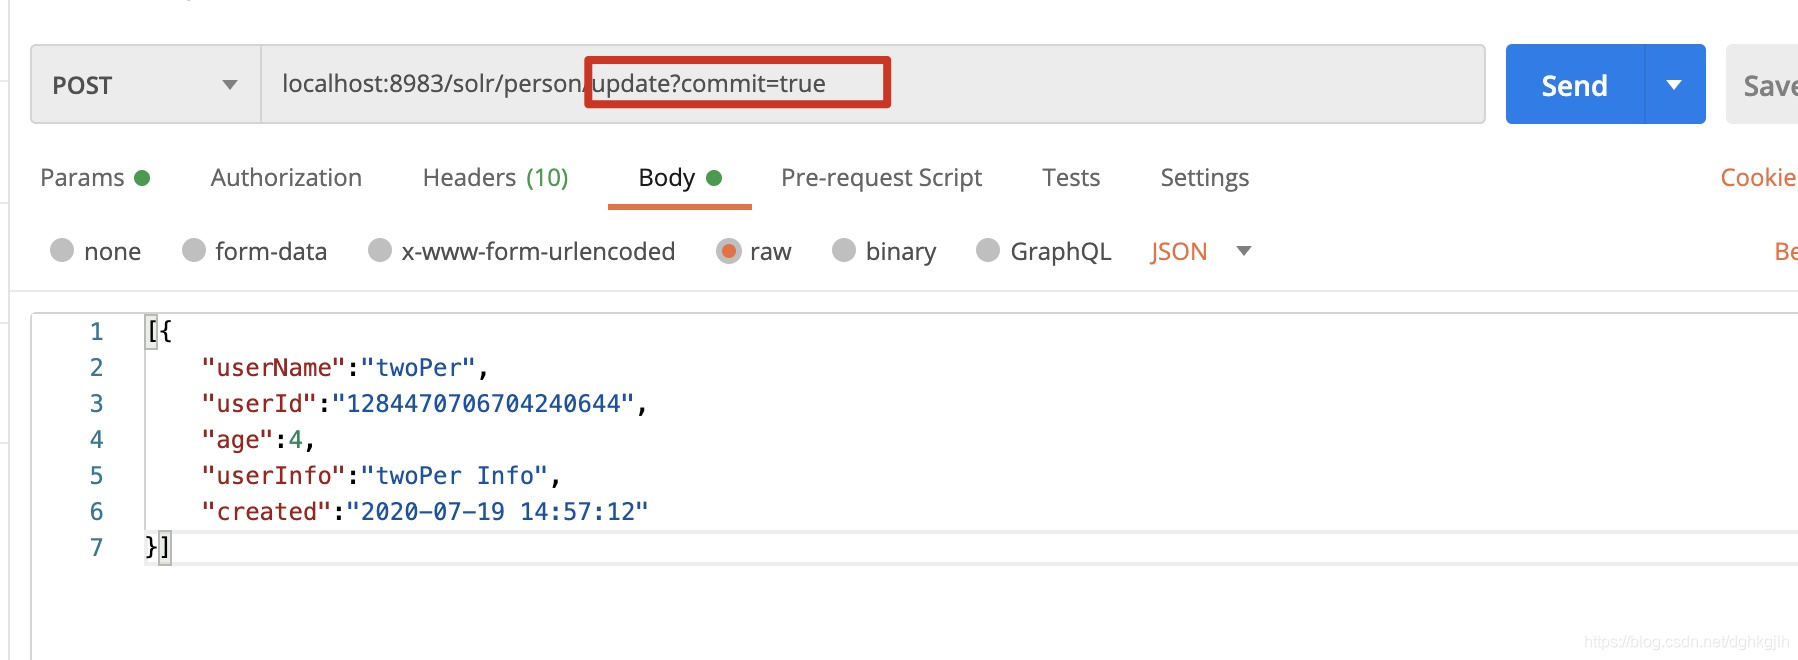The height and width of the screenshot is (660, 1798).
Task: Click the "2020-07-19 14:57:12" value
Action: click(497, 512)
